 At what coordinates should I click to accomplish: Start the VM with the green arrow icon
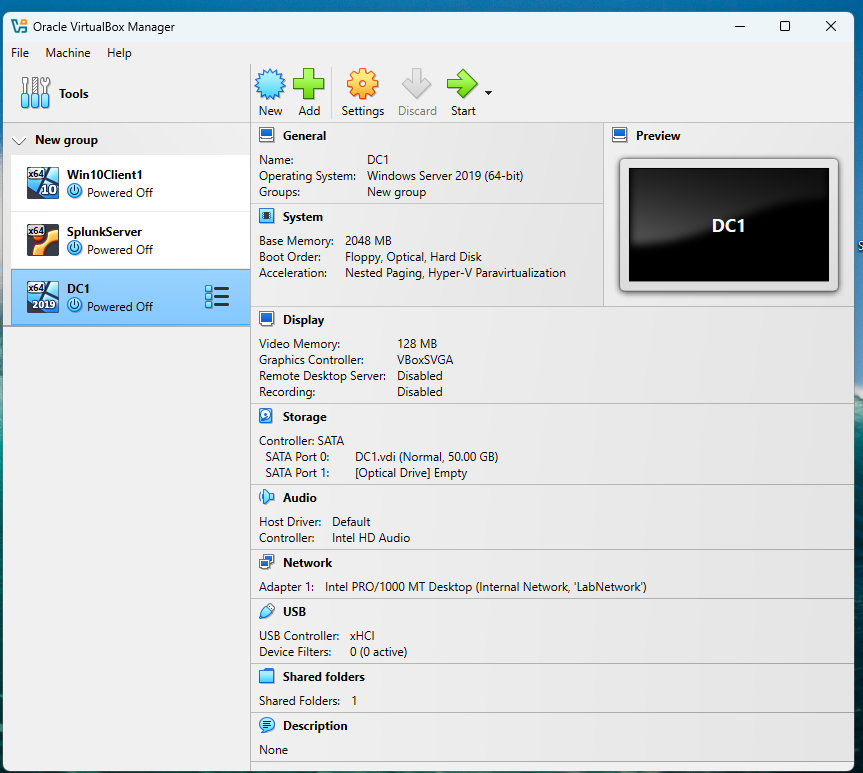463,84
